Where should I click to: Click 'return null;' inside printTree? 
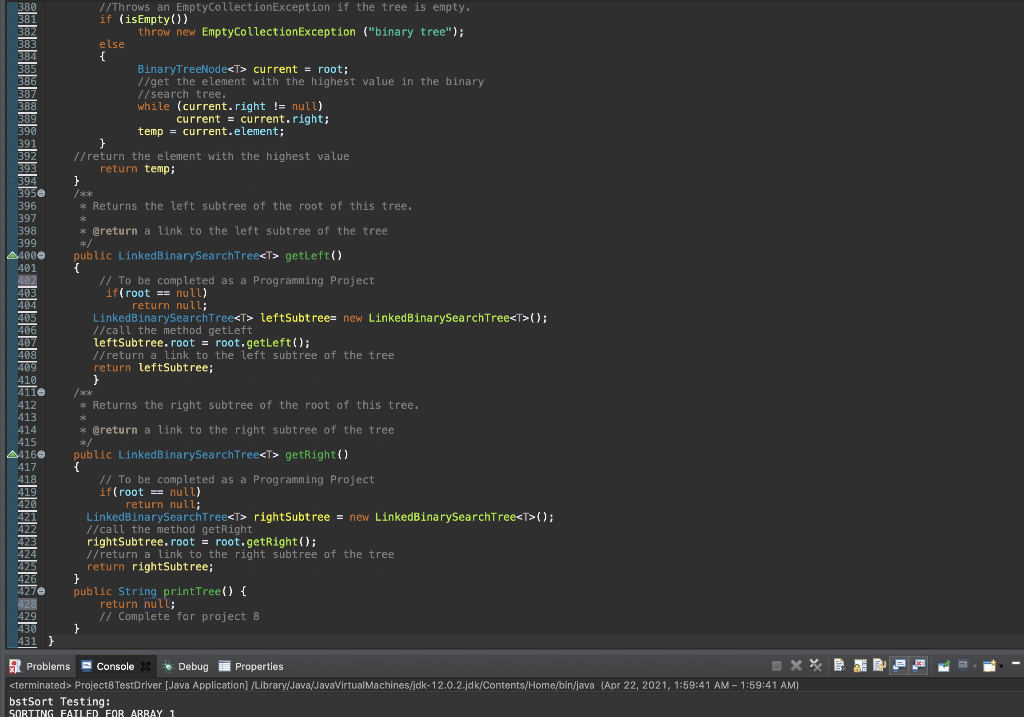[137, 604]
